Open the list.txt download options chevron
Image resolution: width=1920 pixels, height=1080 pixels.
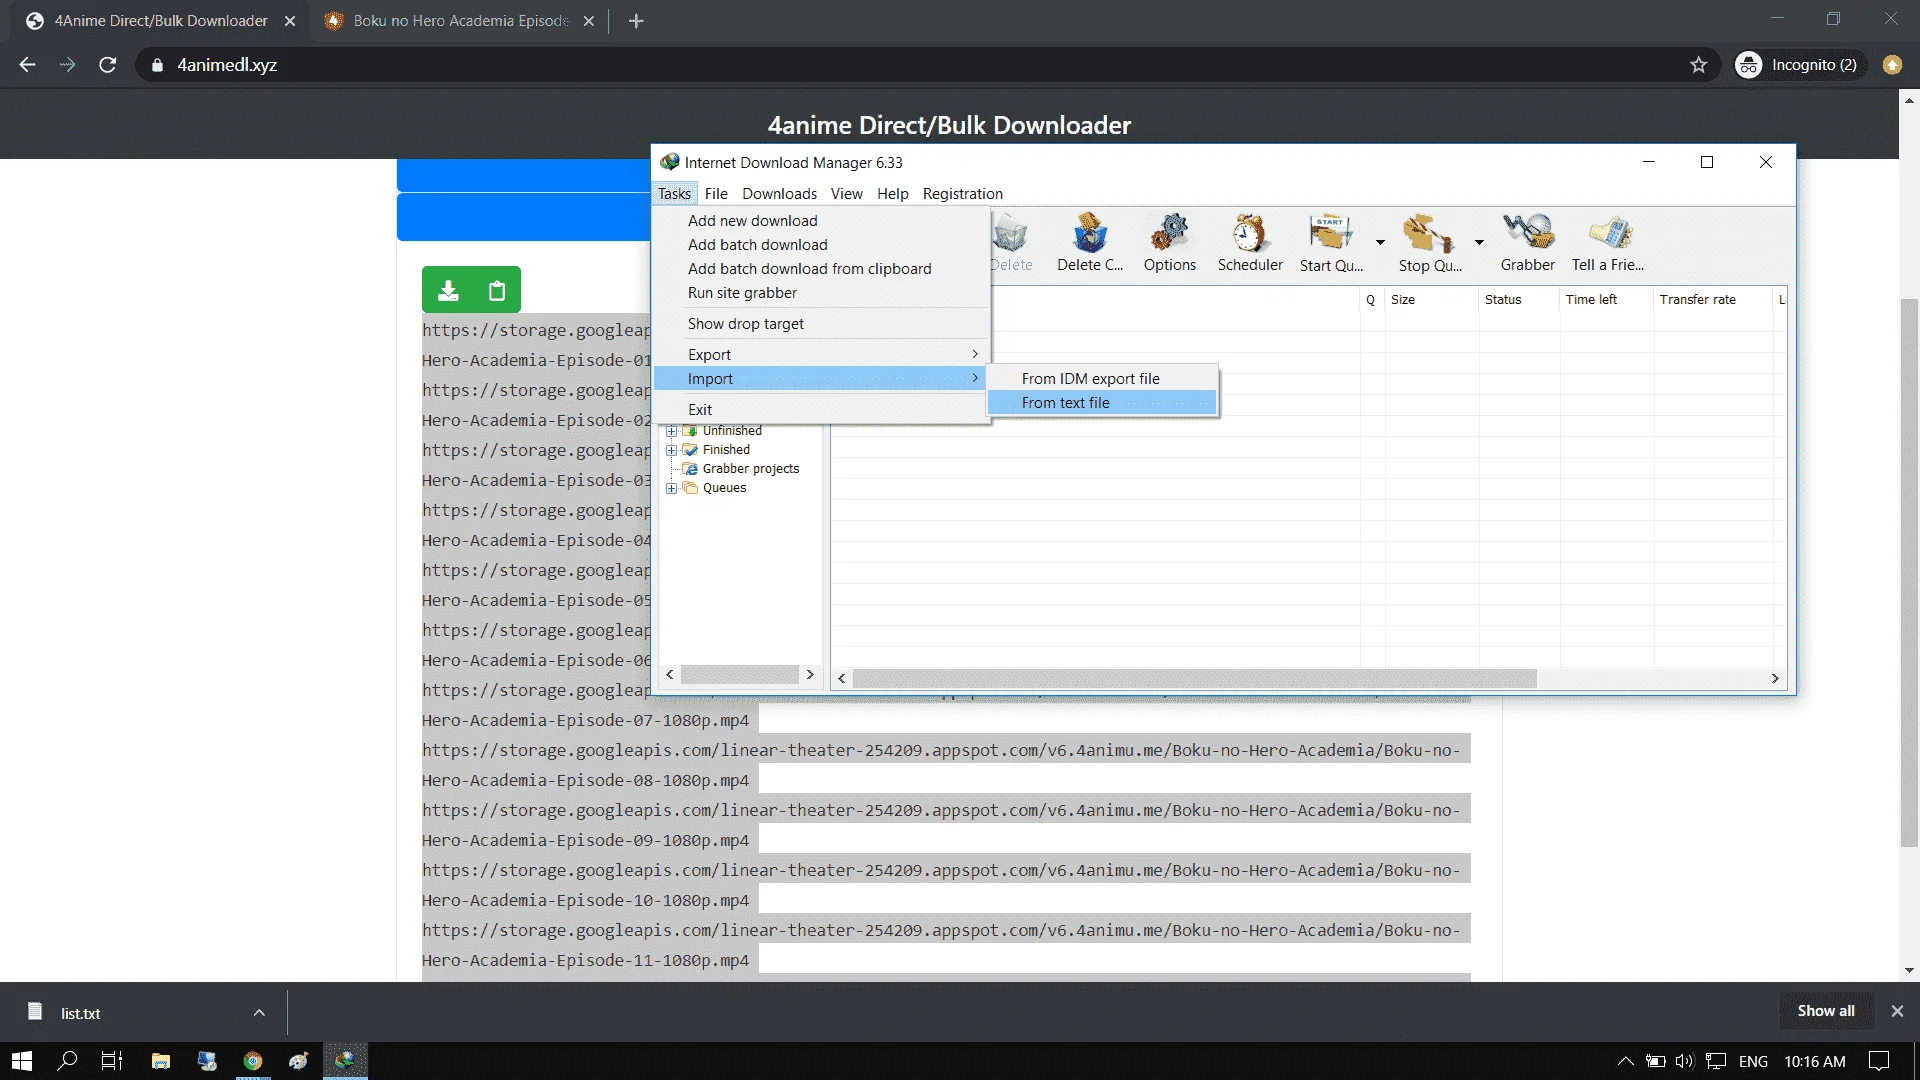click(259, 1012)
